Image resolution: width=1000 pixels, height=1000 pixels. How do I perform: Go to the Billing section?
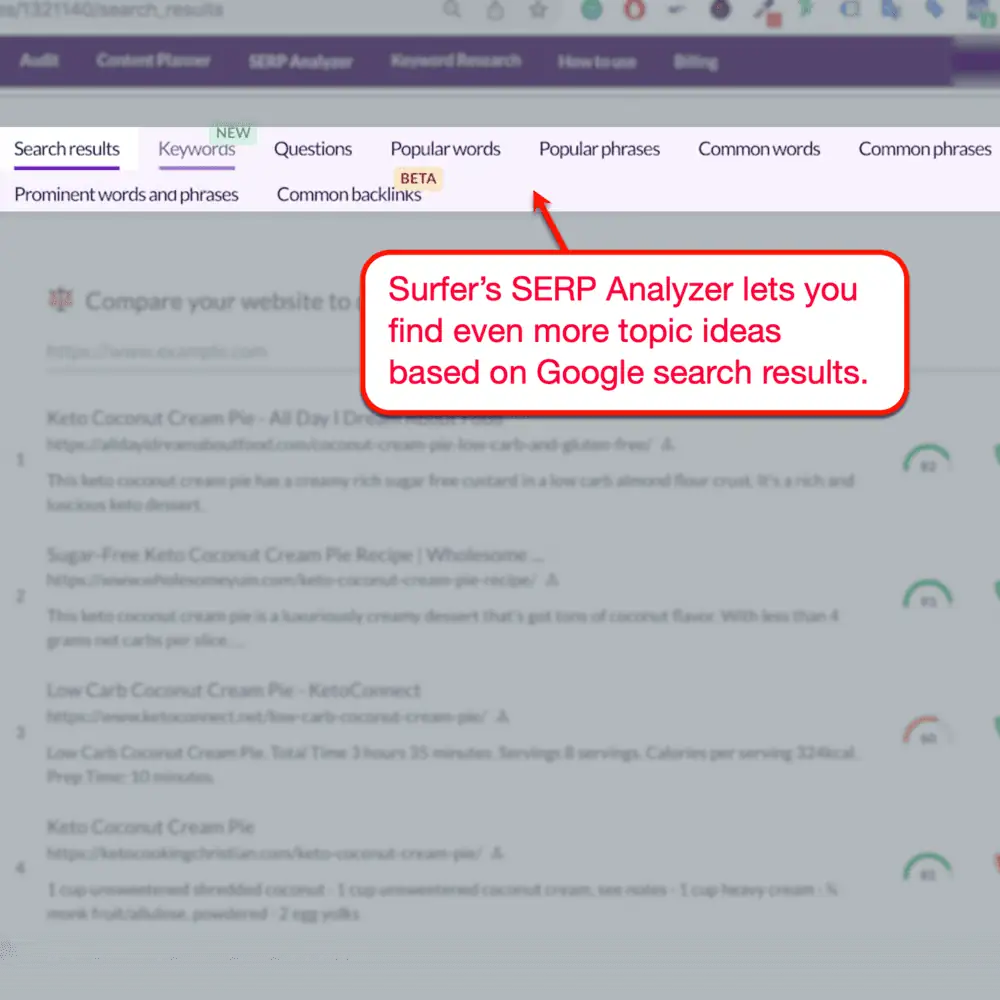coord(696,61)
